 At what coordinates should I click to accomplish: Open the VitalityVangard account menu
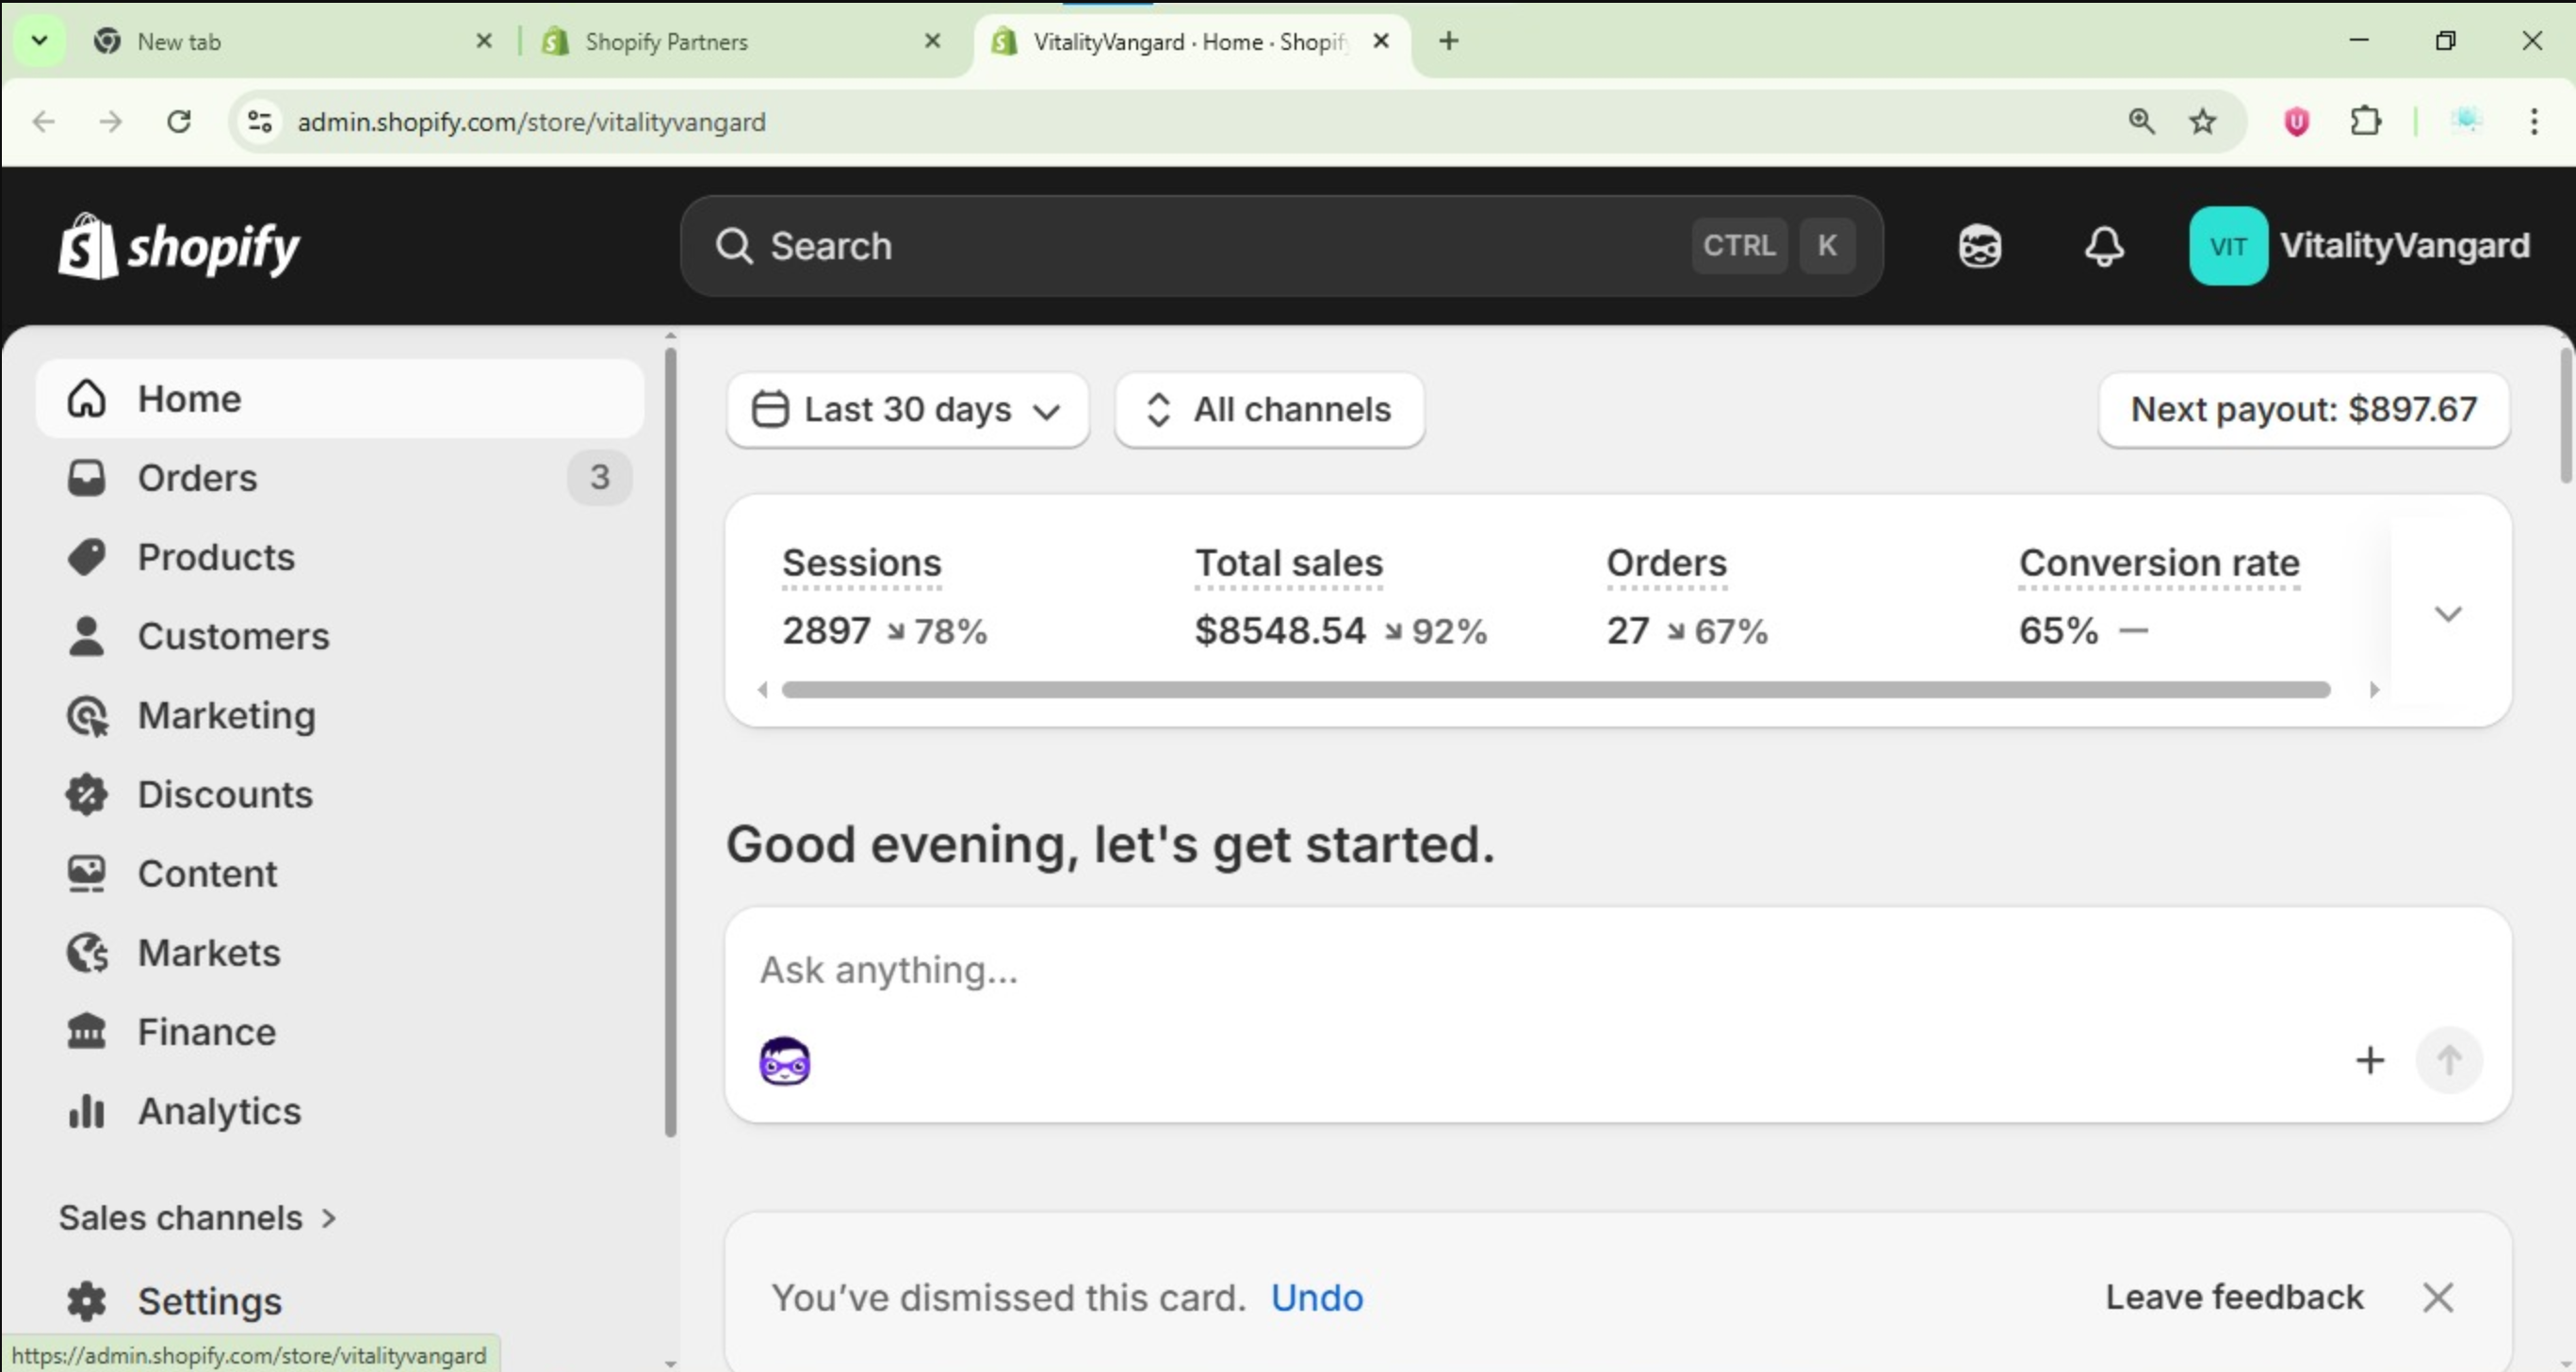point(2359,246)
